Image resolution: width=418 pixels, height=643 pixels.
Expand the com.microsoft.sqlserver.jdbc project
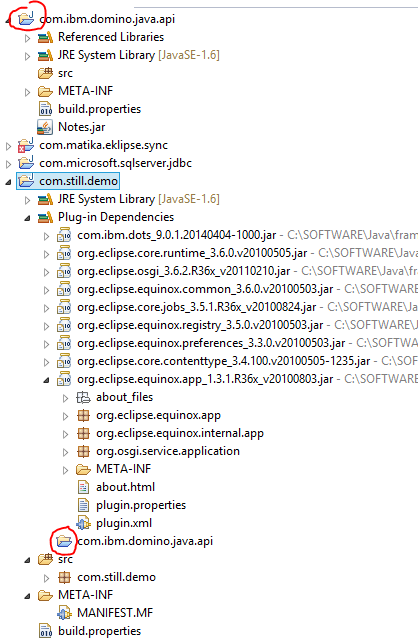click(x=9, y=164)
